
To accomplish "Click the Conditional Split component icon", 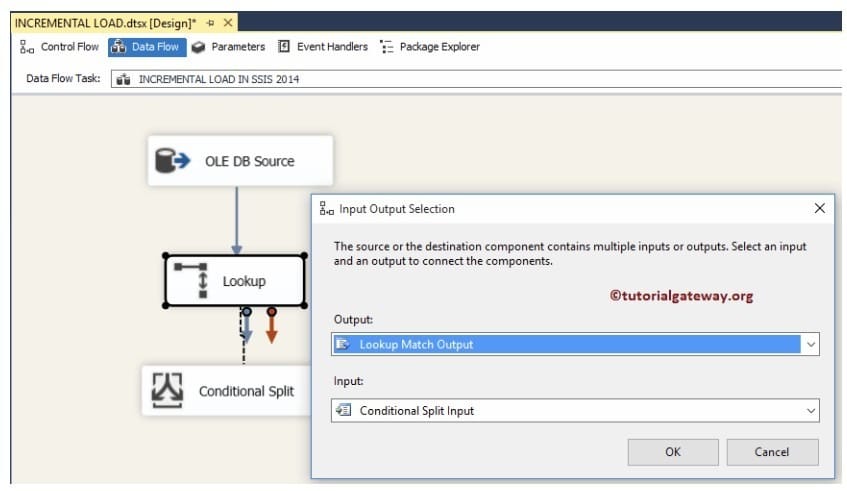I will pos(167,391).
